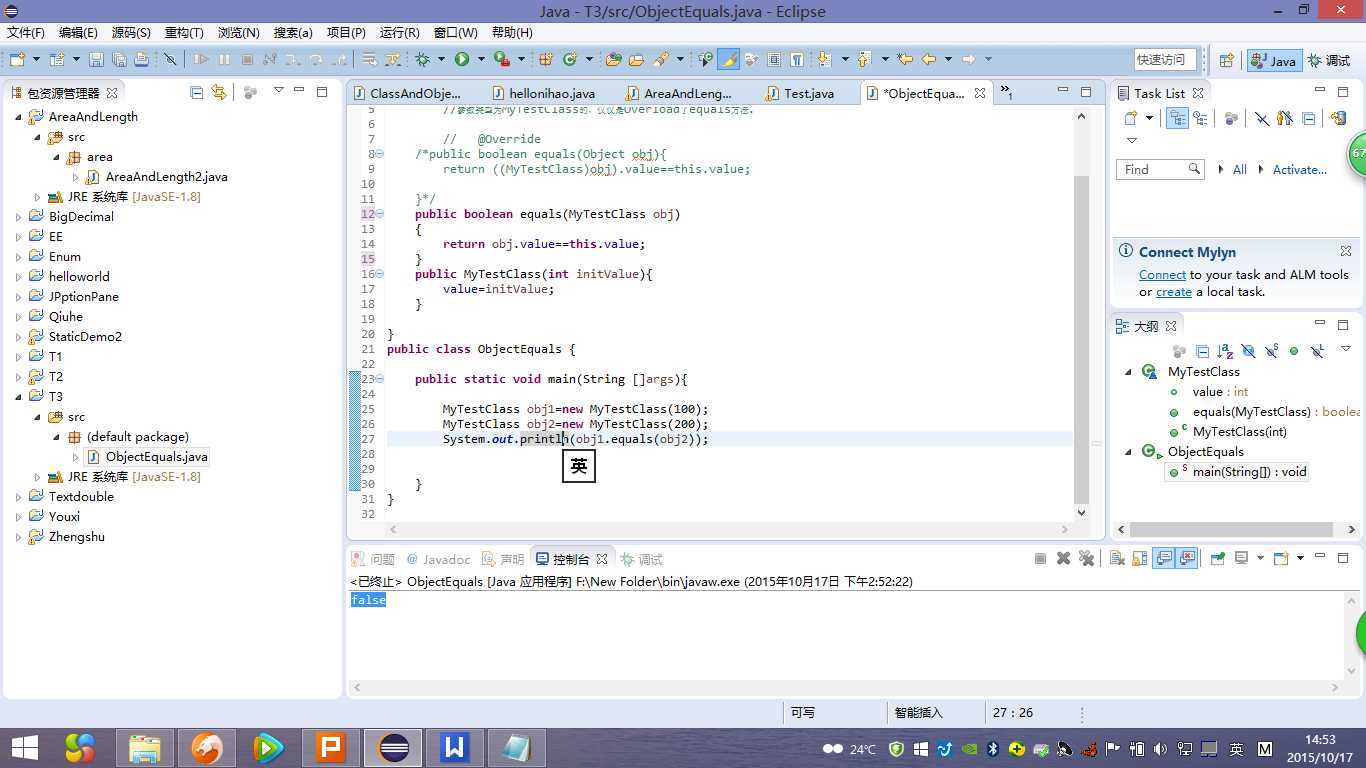This screenshot has width=1366, height=768.
Task: Toggle Hide Fields in Outline
Action: 1248,351
